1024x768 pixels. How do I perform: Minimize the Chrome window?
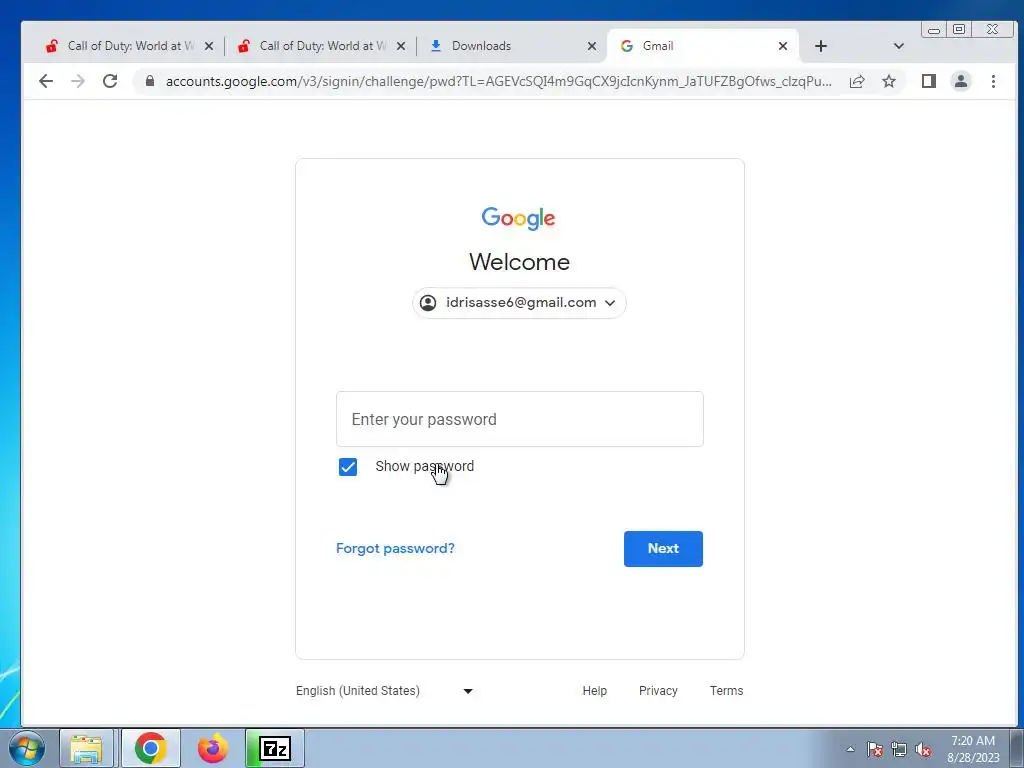coord(934,30)
